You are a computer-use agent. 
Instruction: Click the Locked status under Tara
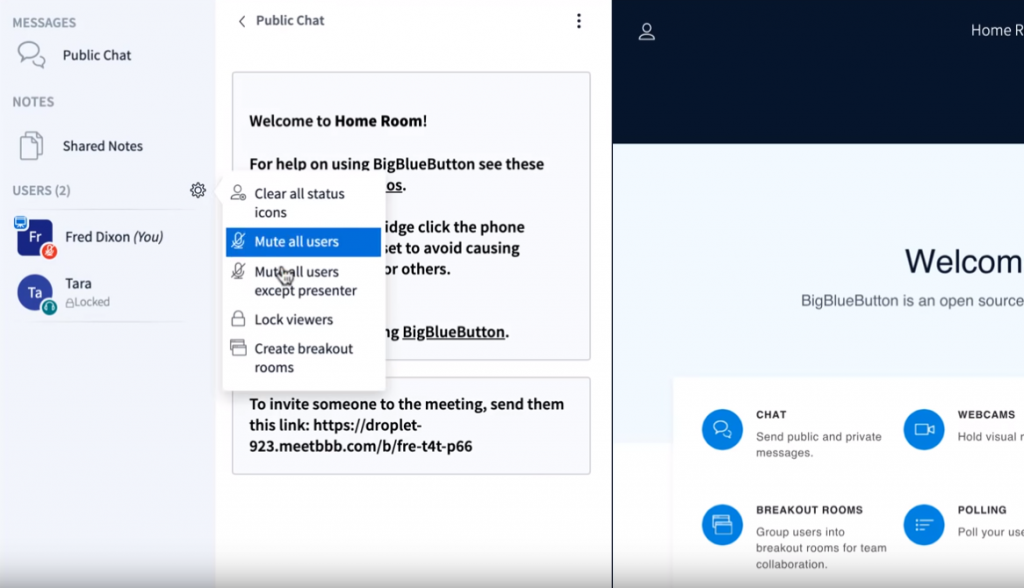pos(88,302)
